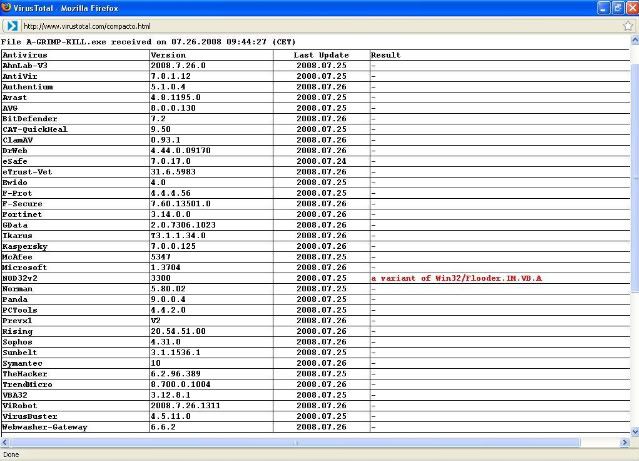
Task: Click the 'Avast' antivirus name
Action: [14, 97]
